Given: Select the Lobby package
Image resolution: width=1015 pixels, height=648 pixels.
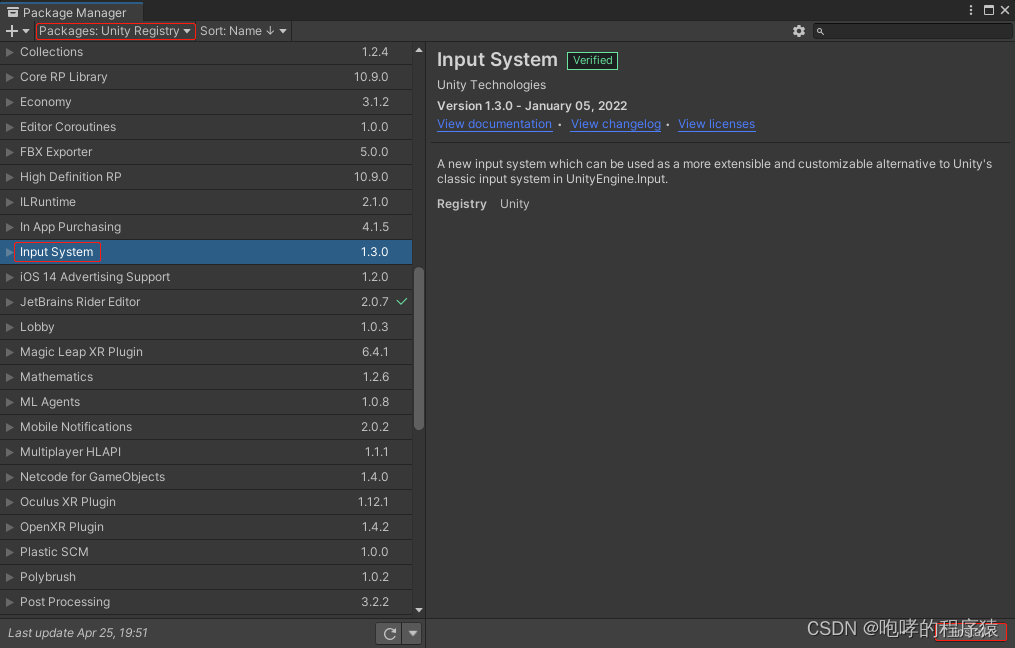Looking at the screenshot, I should point(206,327).
